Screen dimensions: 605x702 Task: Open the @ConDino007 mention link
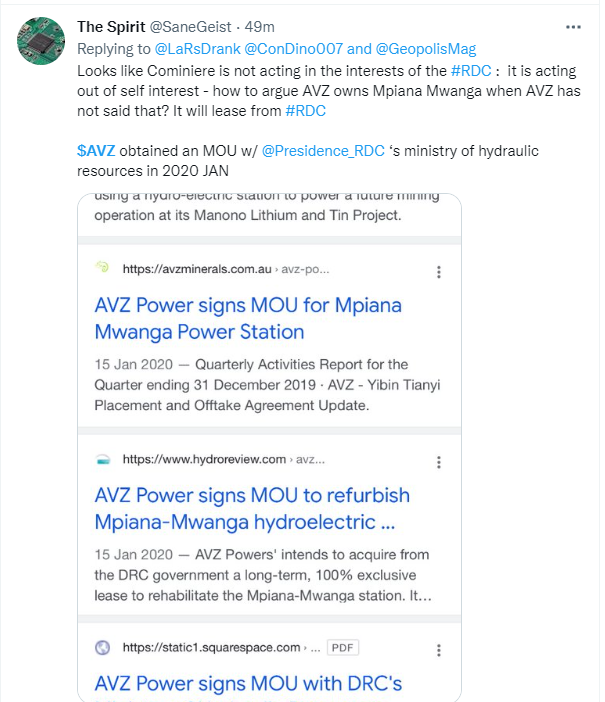294,49
